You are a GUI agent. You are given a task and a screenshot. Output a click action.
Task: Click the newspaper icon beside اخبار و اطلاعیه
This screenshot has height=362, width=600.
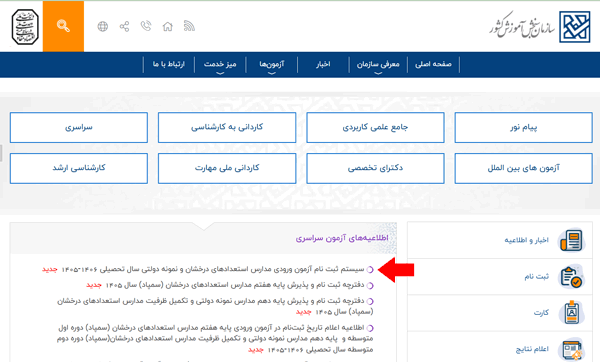pos(571,240)
